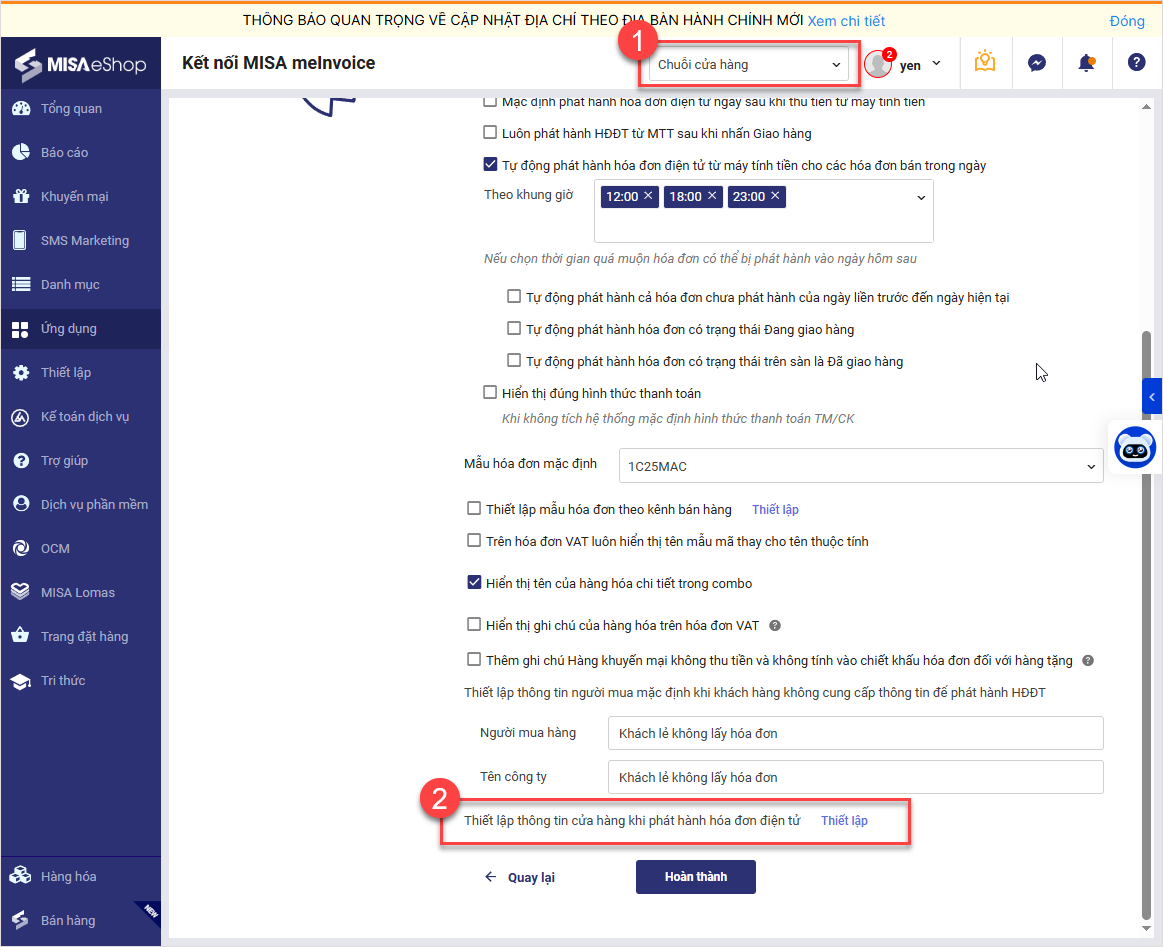Image resolution: width=1163 pixels, height=947 pixels.
Task: Click Thiết lập link for thông tin cửa hàng
Action: pyautogui.click(x=844, y=820)
